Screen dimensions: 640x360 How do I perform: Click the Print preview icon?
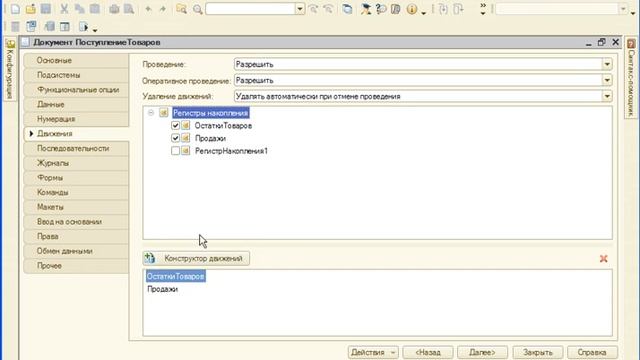(129, 9)
